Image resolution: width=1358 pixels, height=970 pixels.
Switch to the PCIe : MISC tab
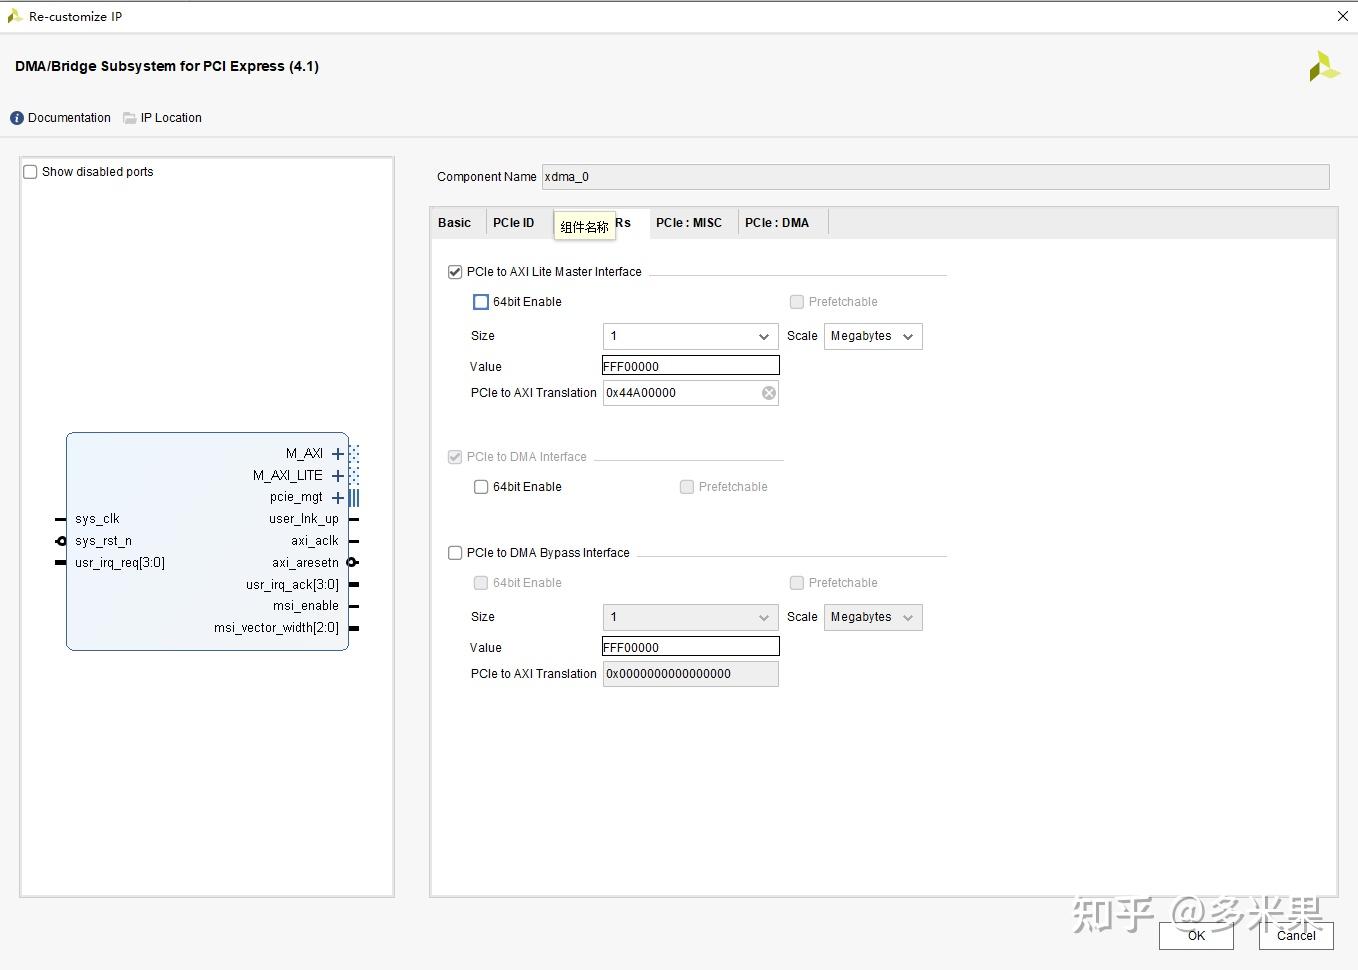tap(690, 222)
